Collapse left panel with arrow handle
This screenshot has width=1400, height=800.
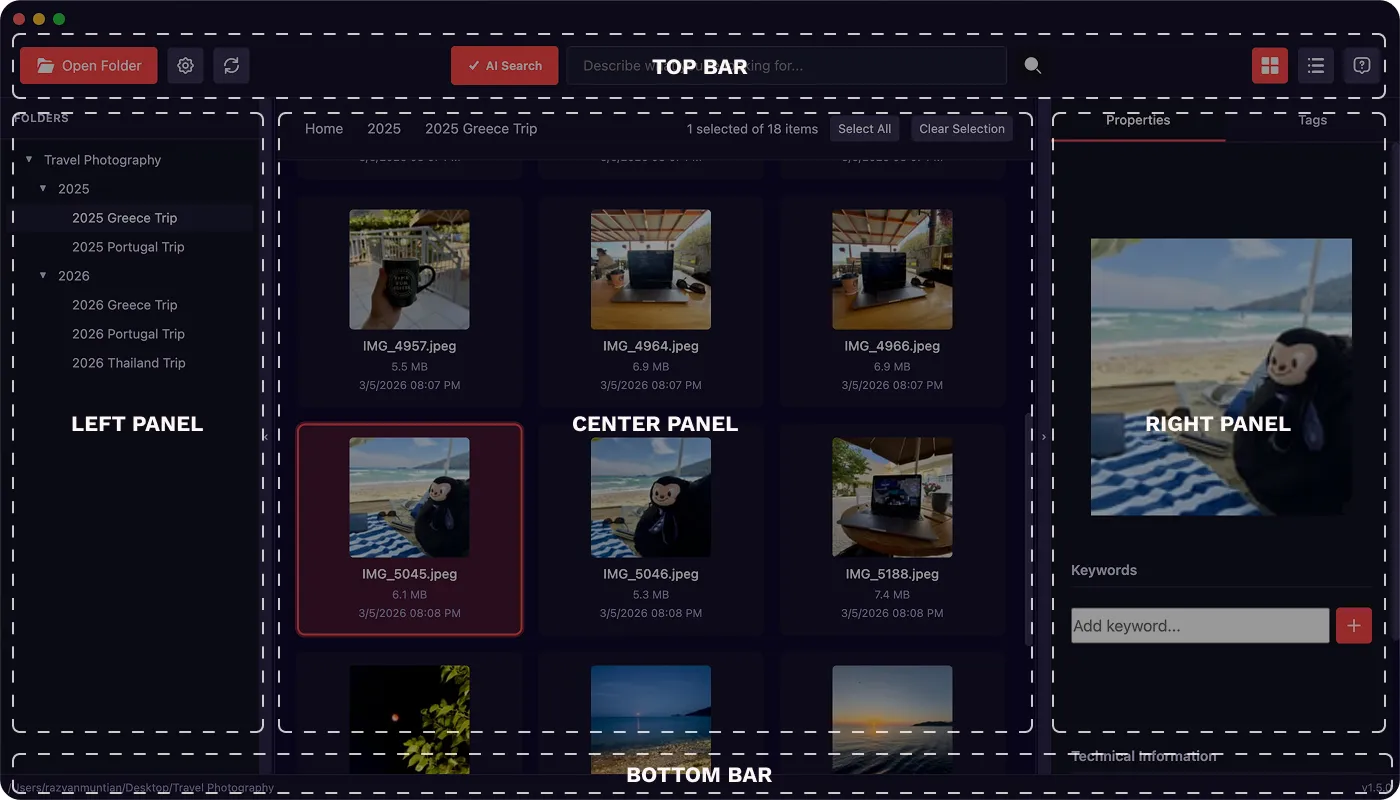(265, 437)
